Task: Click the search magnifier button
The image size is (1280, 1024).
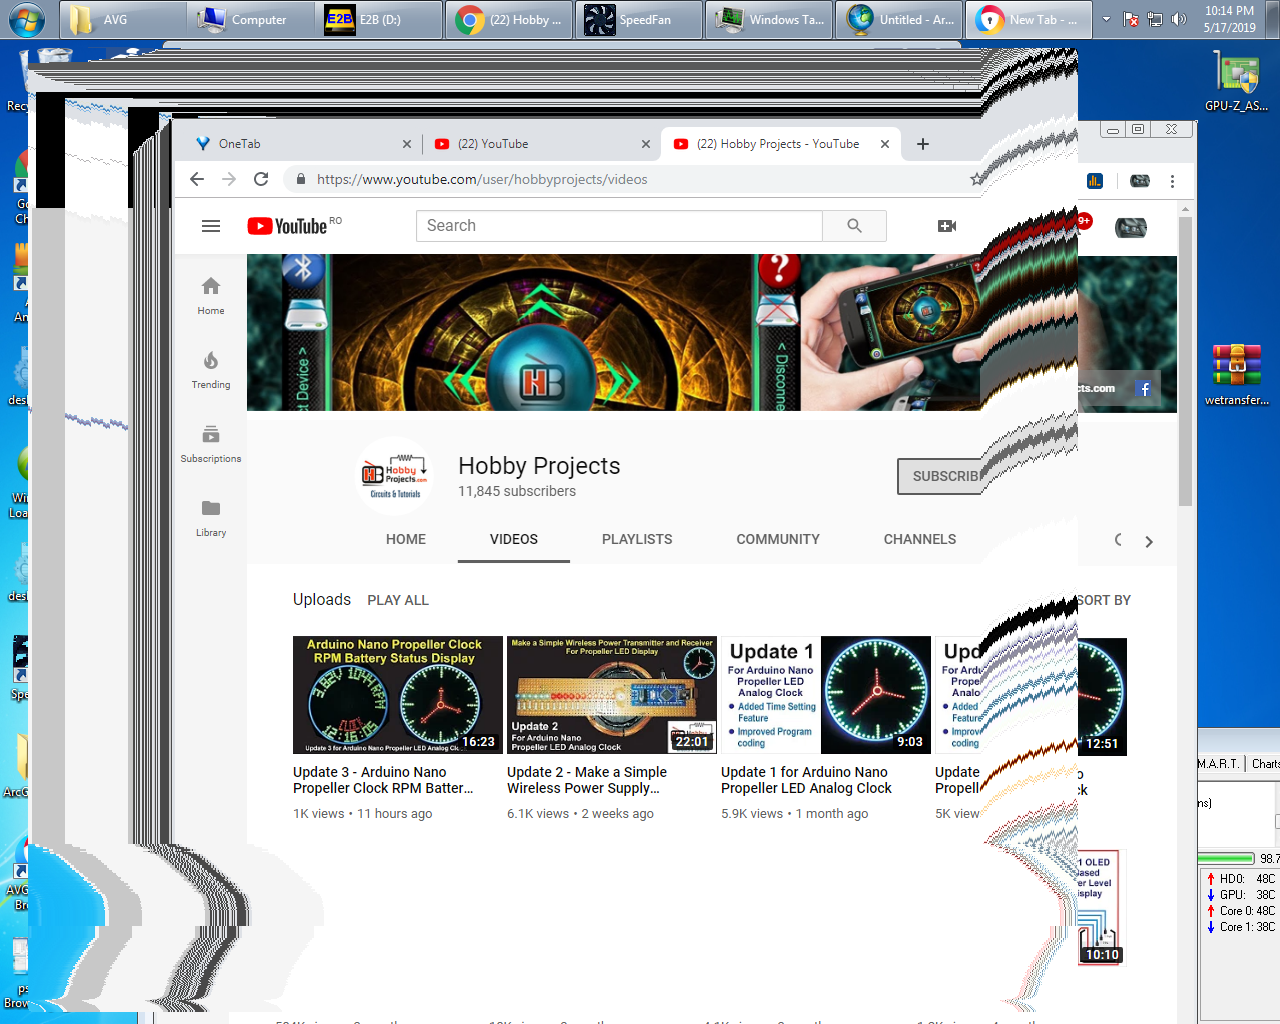Action: pyautogui.click(x=854, y=226)
